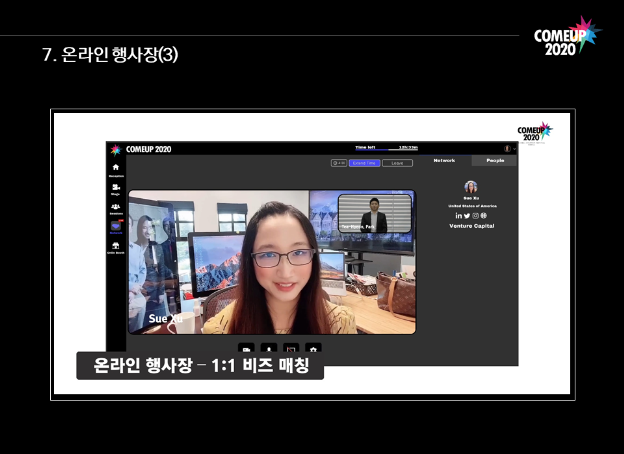This screenshot has height=454, width=624.
Task: Open Sue Xu's LinkedIn profile icon
Action: pyautogui.click(x=459, y=216)
